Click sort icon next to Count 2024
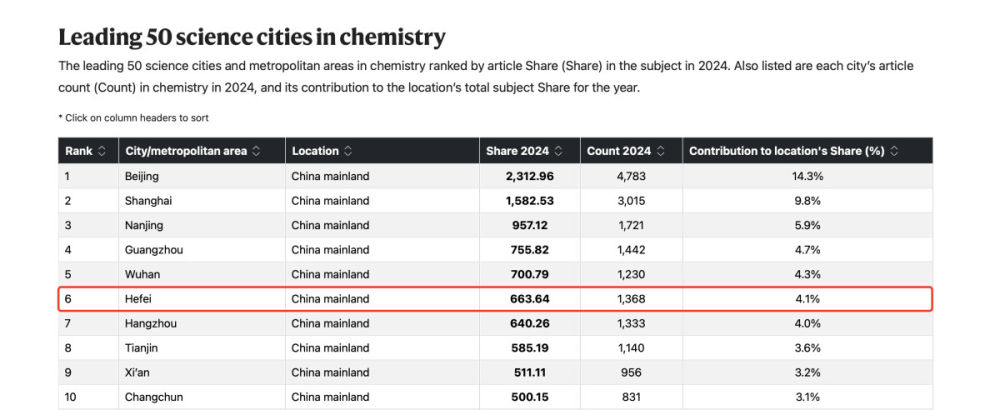 [x=660, y=151]
